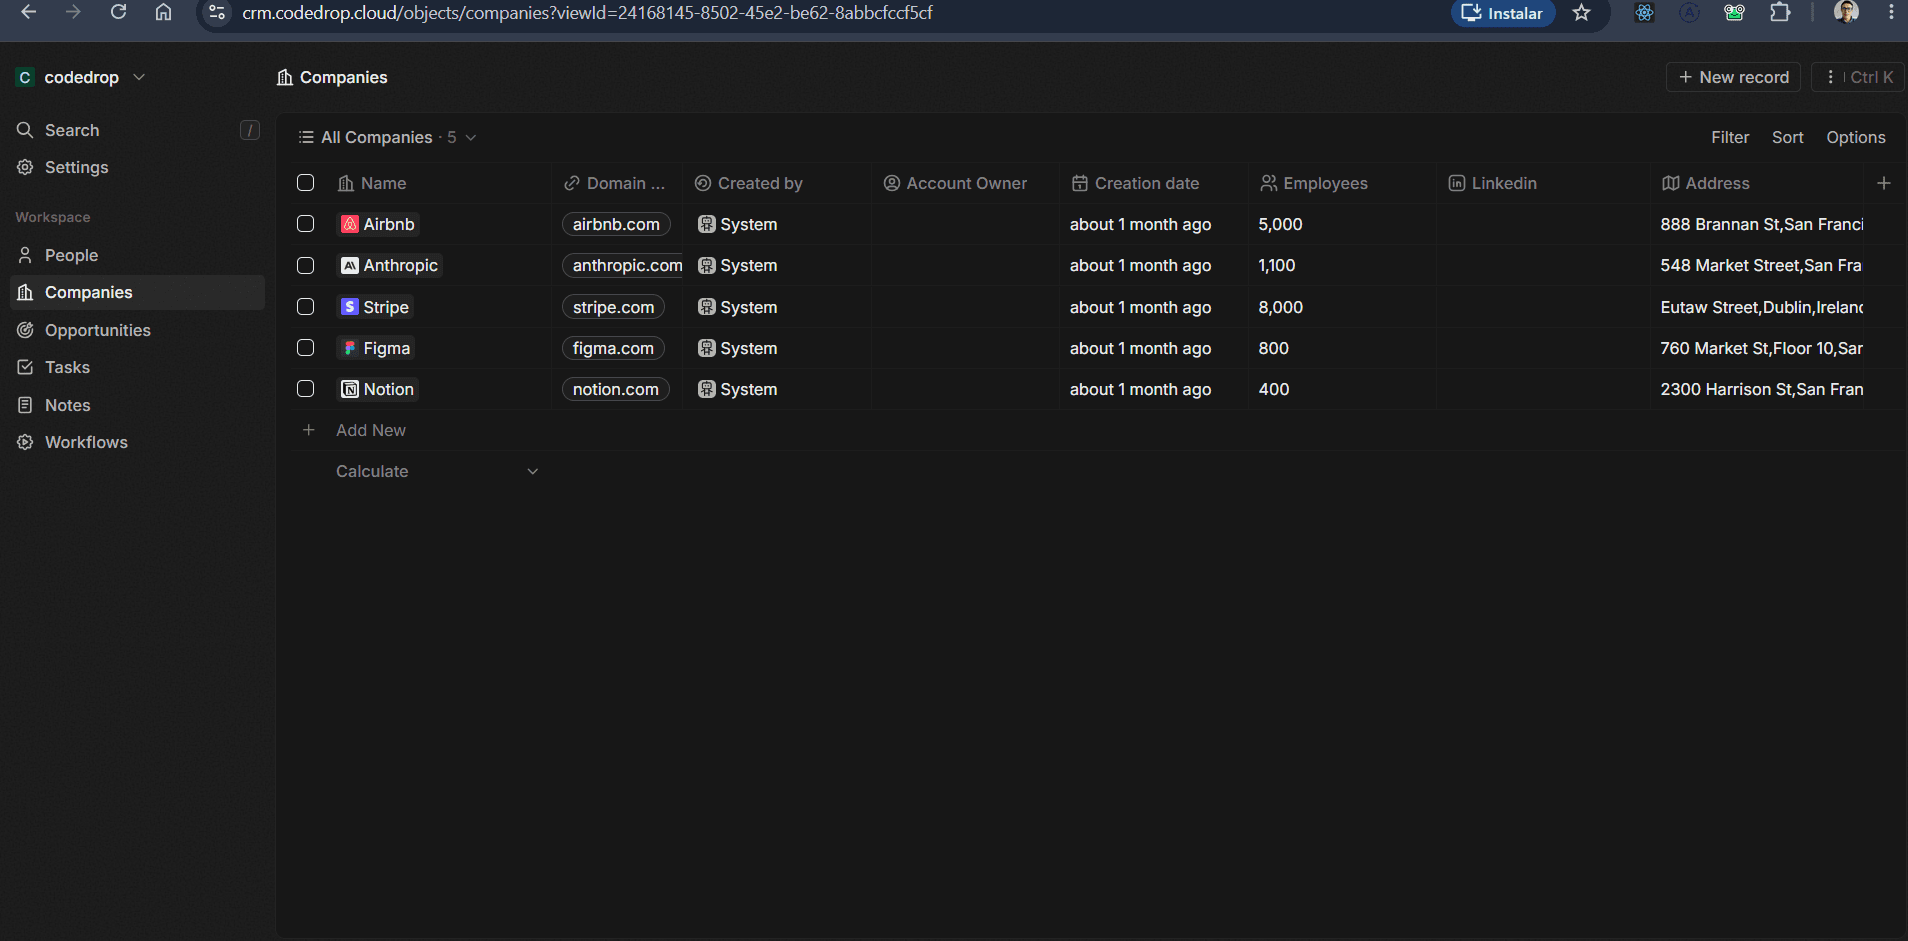
Task: Open the browser profile avatar
Action: pos(1846,12)
